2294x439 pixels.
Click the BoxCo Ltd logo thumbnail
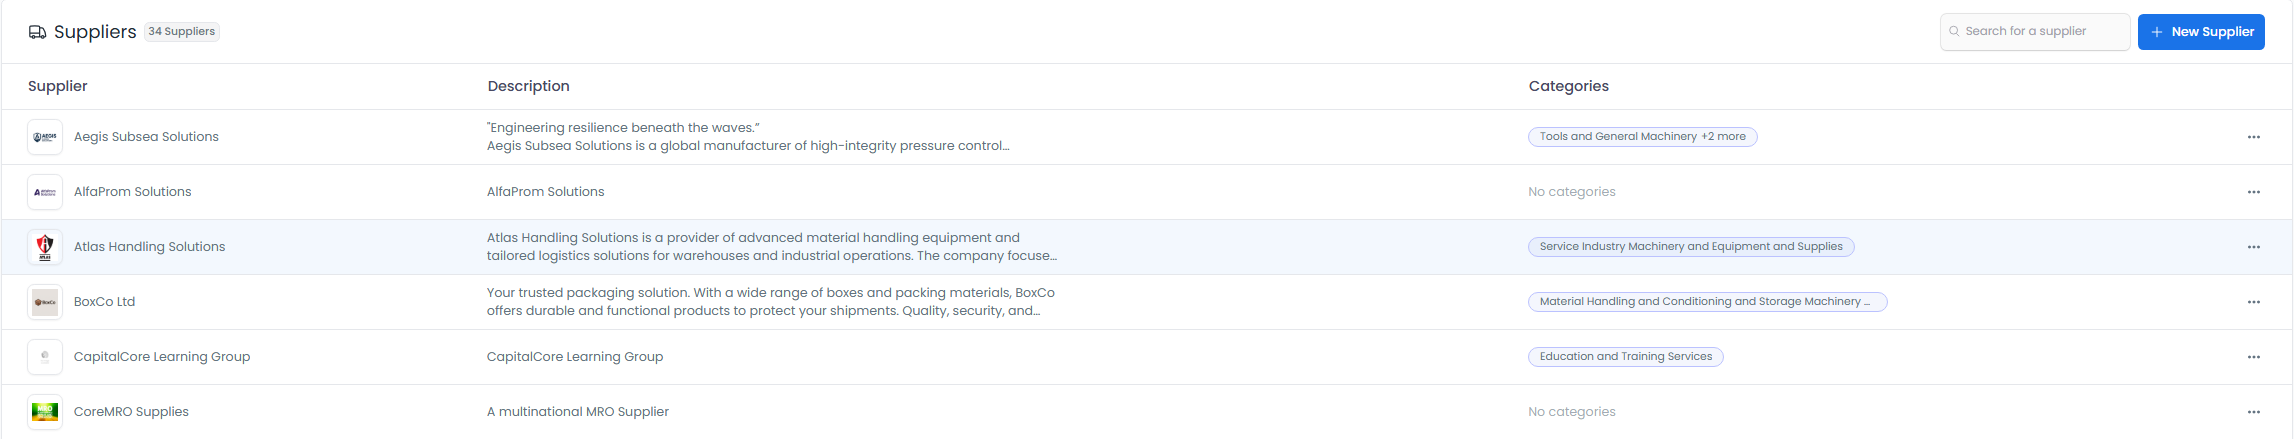[45, 302]
